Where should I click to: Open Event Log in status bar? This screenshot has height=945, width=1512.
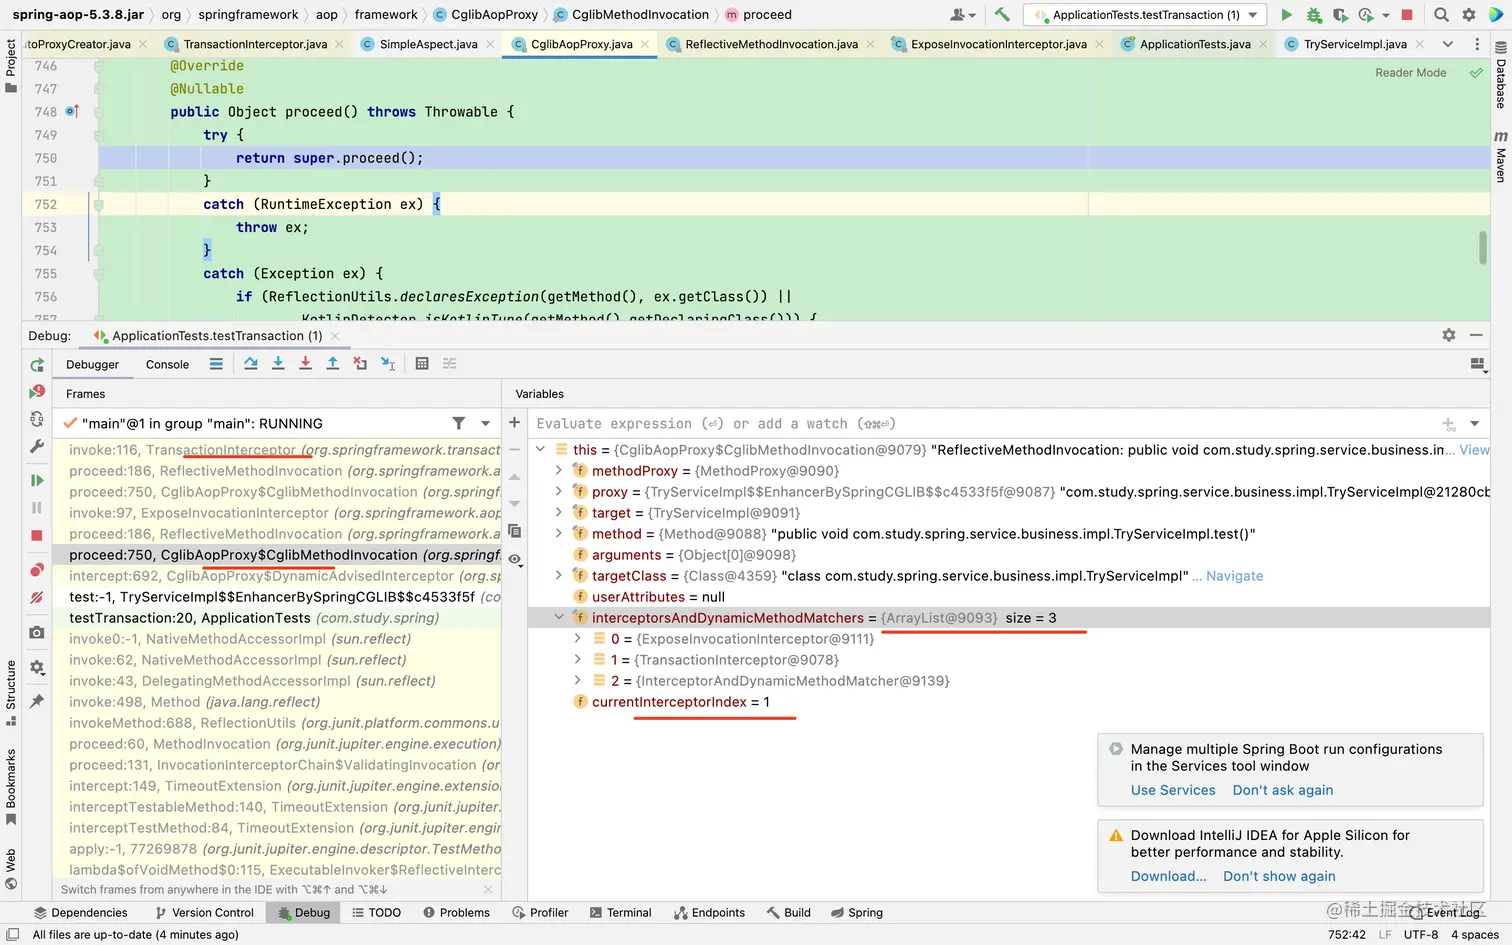(1444, 913)
